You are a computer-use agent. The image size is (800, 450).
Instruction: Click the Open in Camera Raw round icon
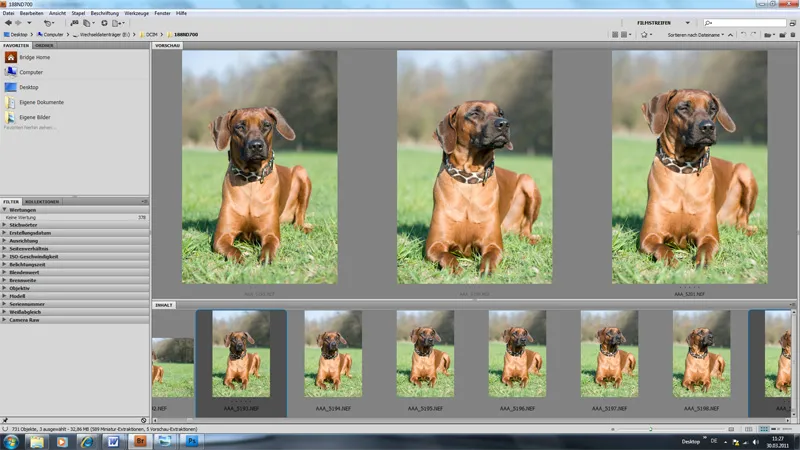click(104, 23)
